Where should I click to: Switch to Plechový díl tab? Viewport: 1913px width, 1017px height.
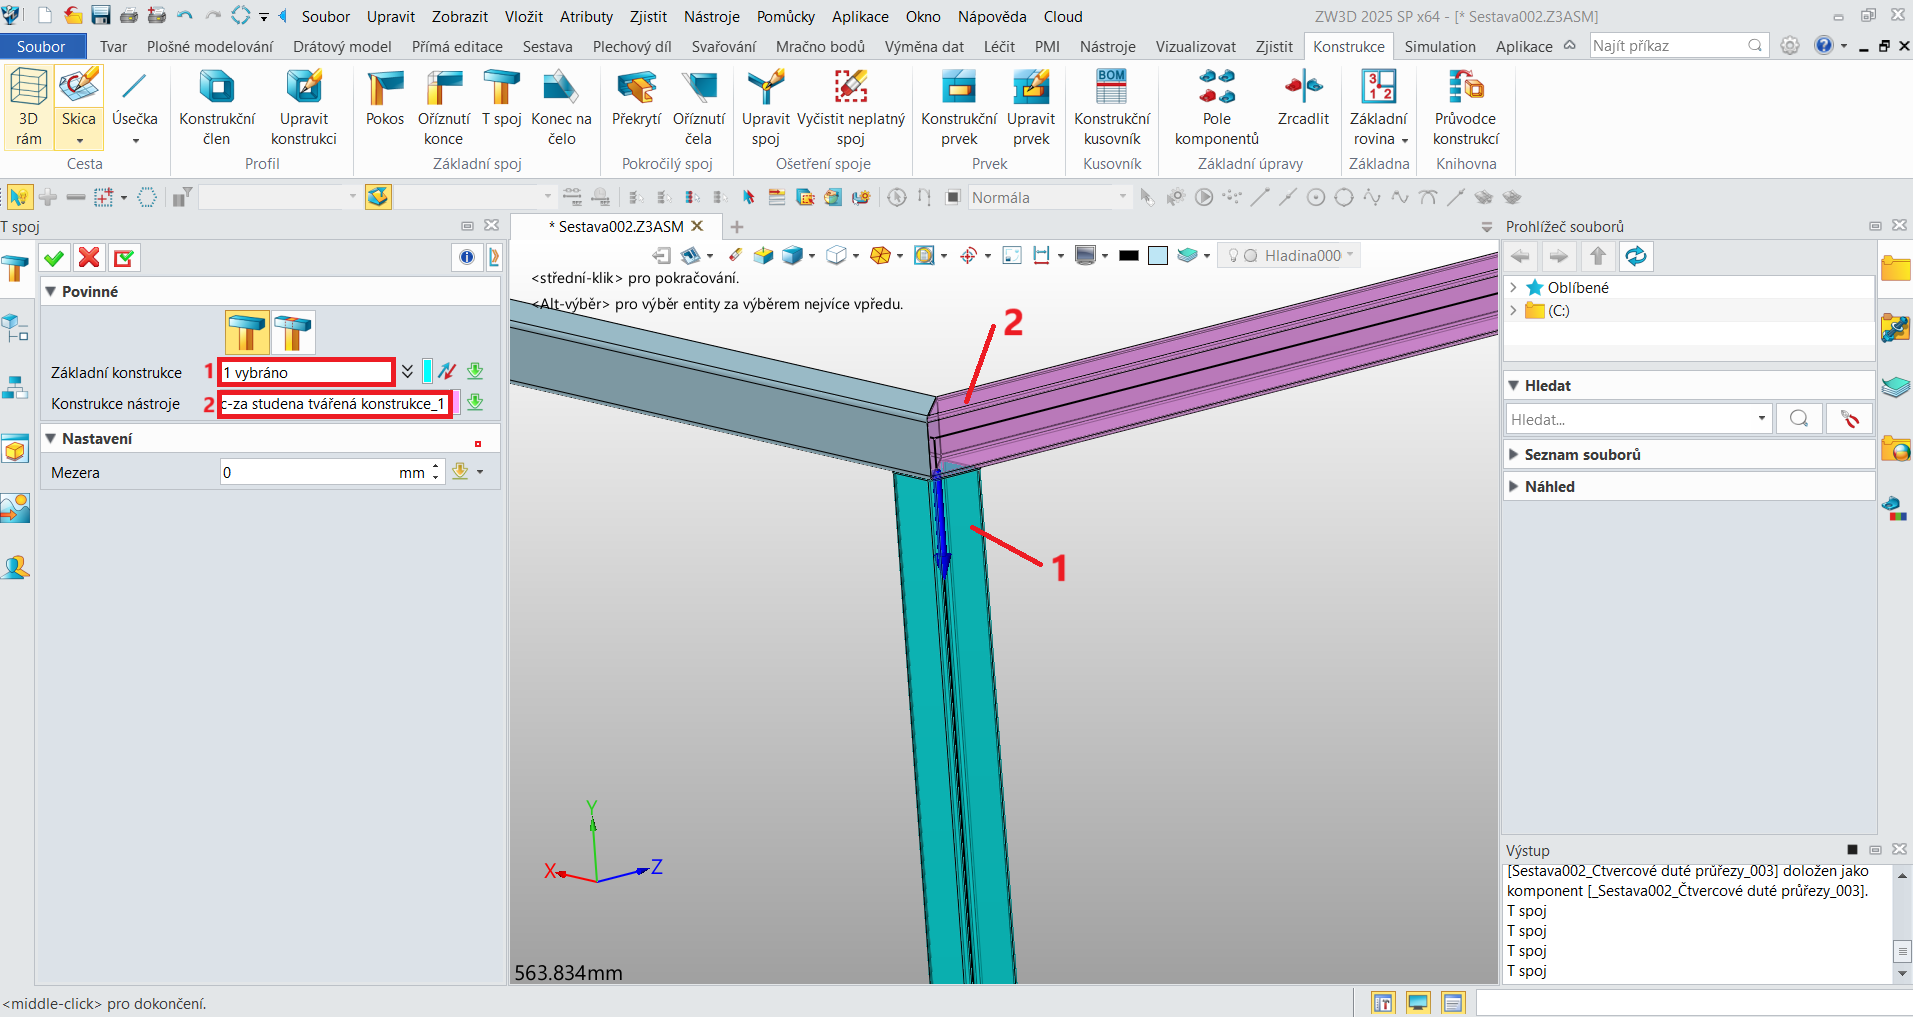click(632, 46)
